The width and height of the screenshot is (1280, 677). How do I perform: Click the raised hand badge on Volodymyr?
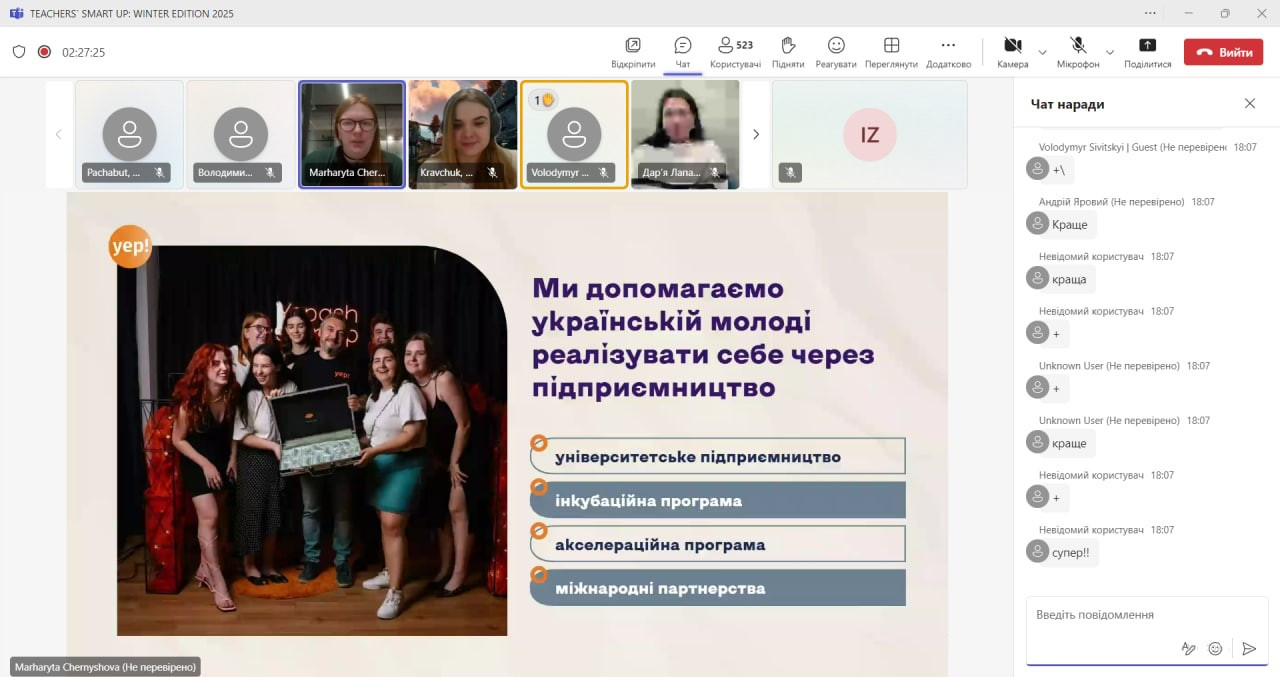[x=543, y=100]
